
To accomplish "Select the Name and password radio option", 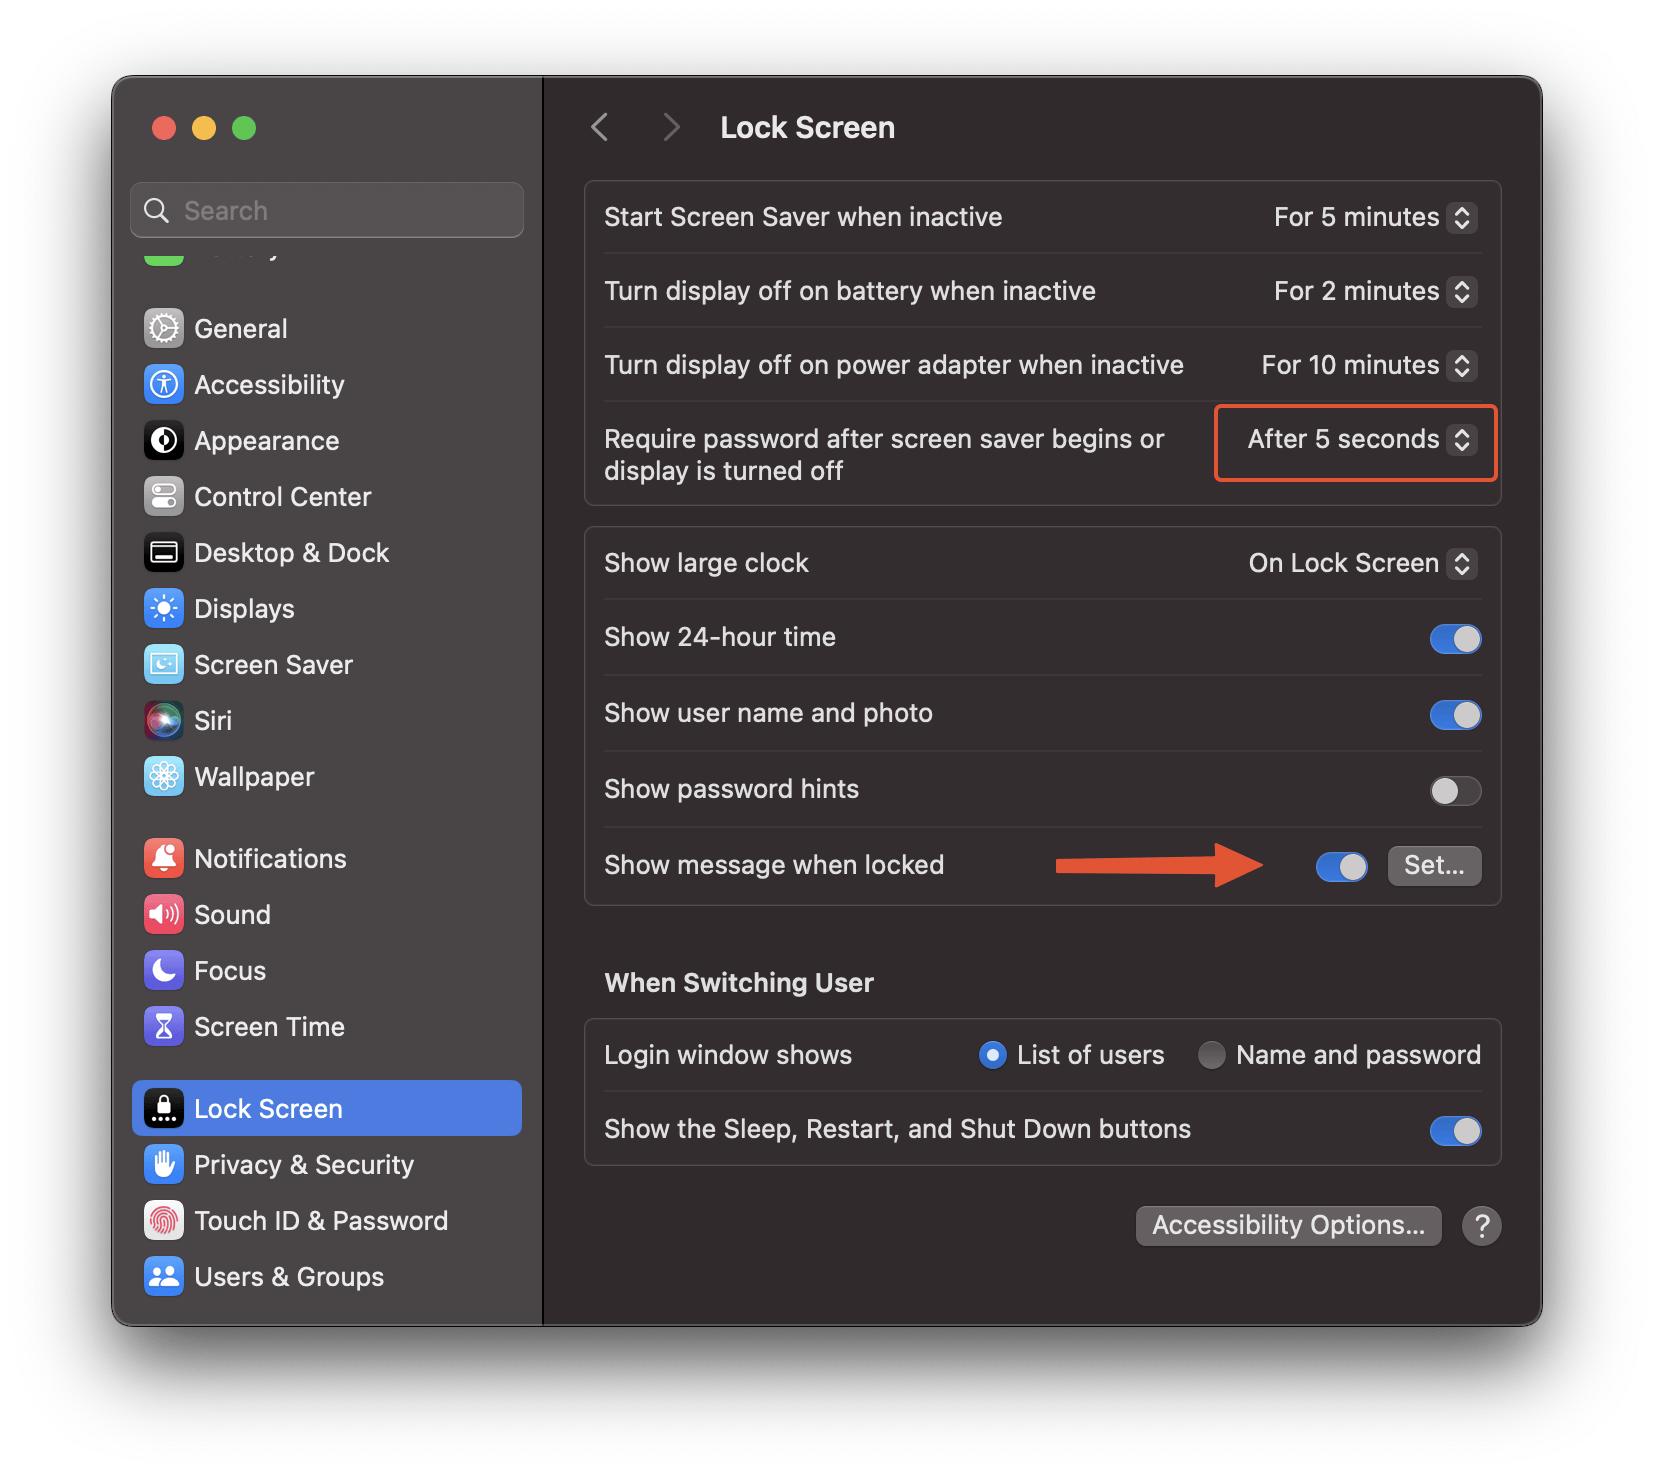I will point(1212,1055).
